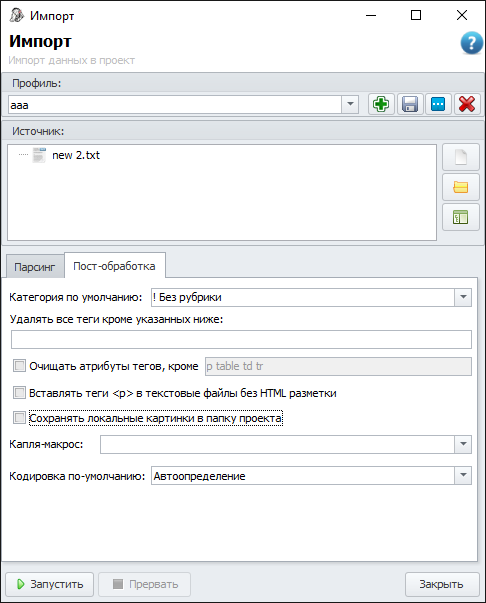
Task: Open Категория по умолчанию dropdown
Action: point(463,297)
